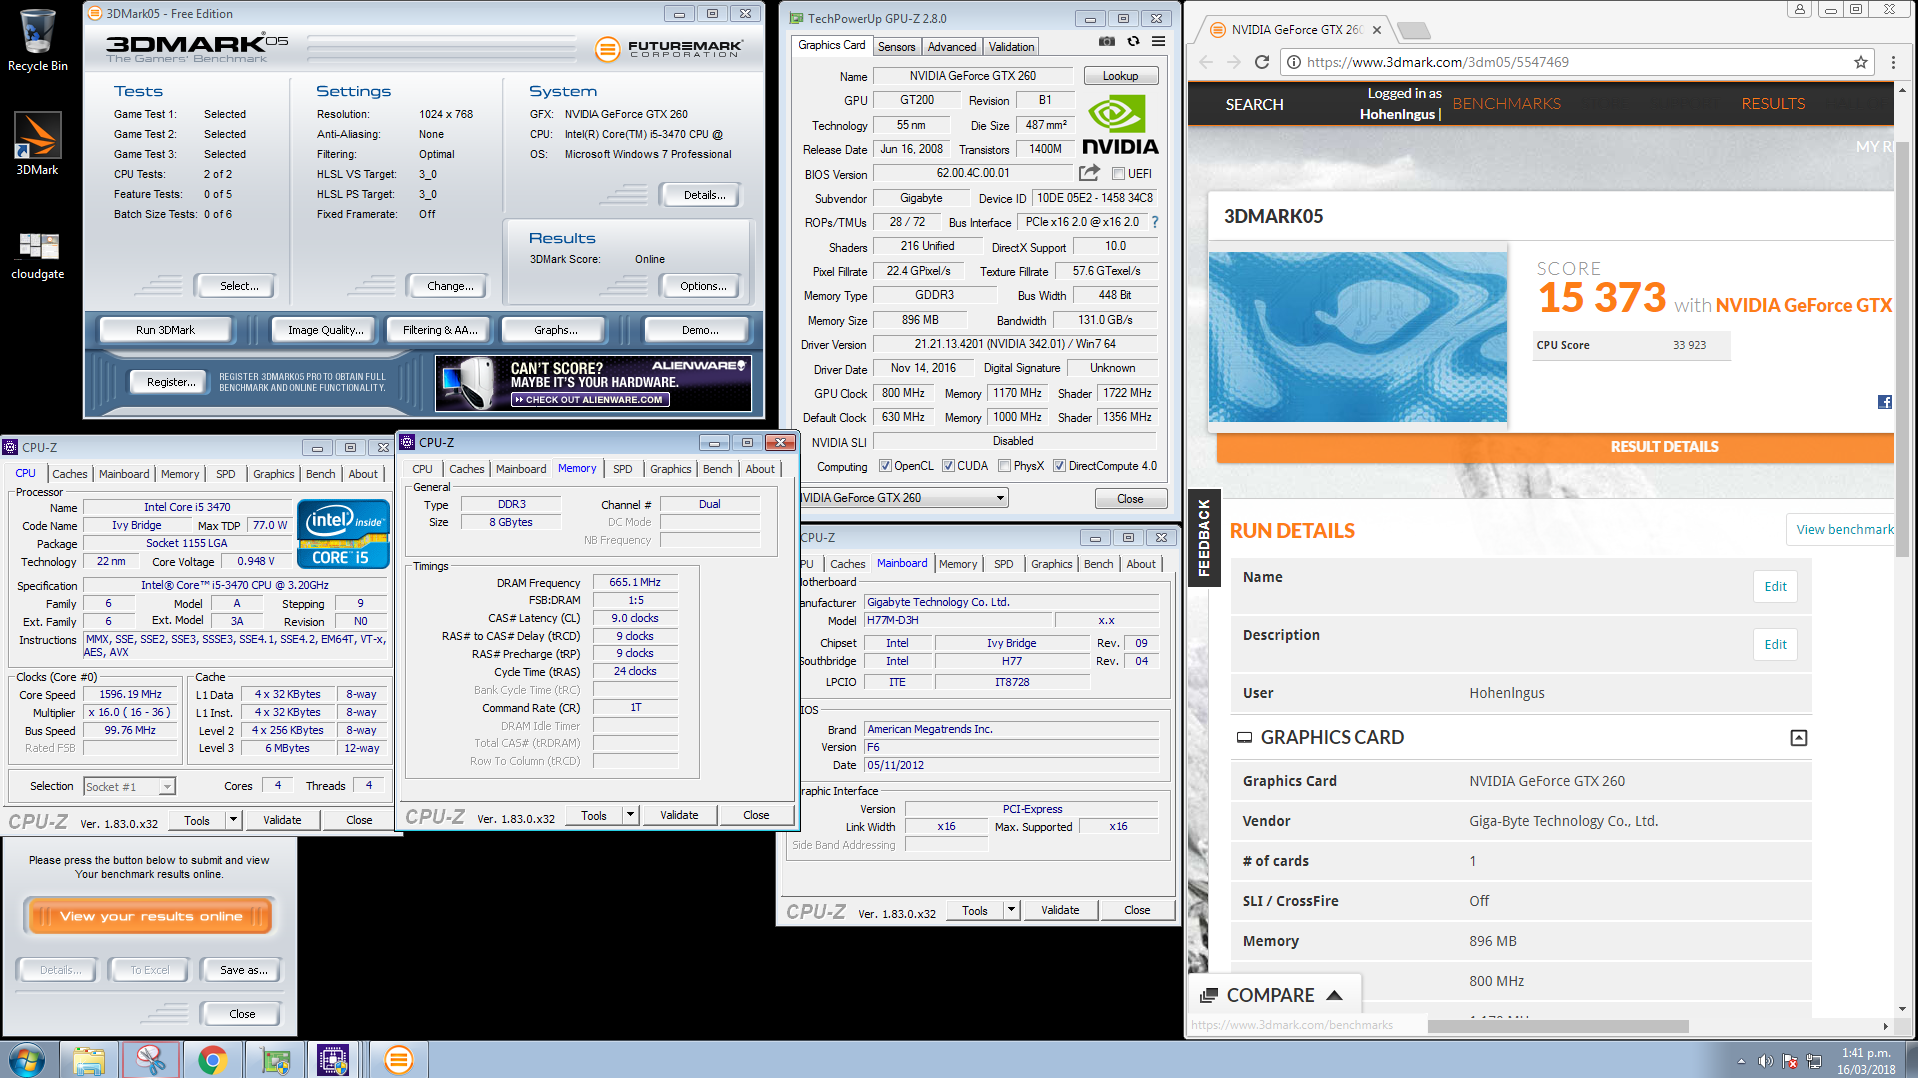Toggle the CUDA checkbox

948,466
